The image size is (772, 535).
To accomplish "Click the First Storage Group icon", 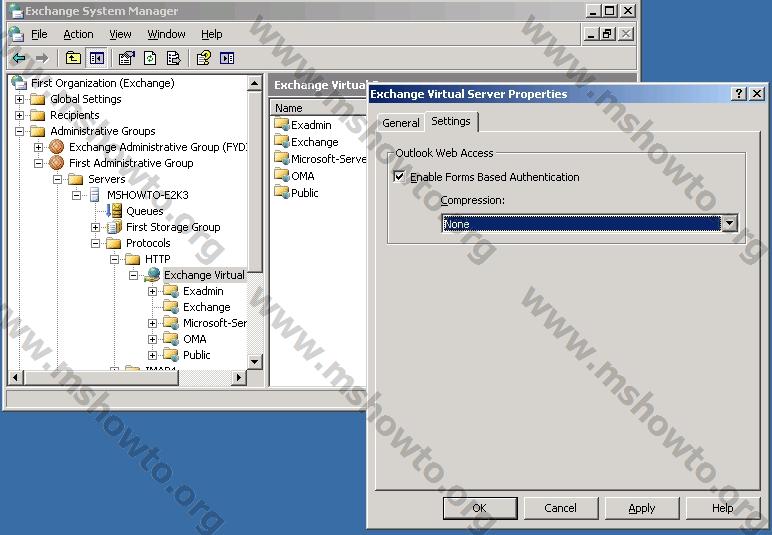I will click(x=114, y=227).
